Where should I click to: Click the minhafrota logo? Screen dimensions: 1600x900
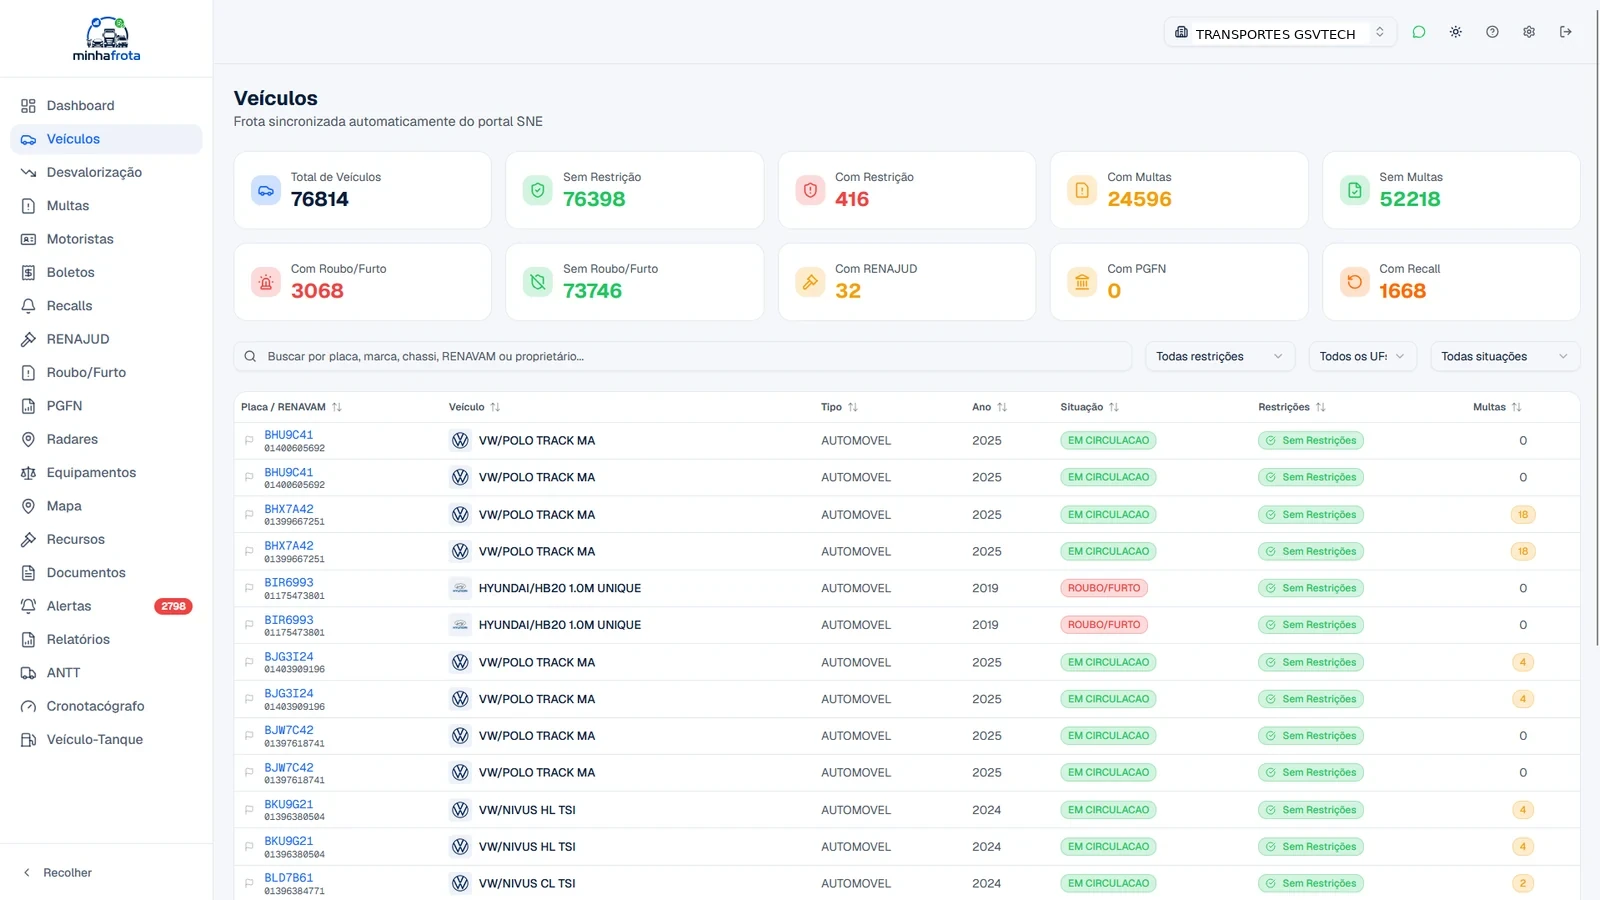[106, 39]
